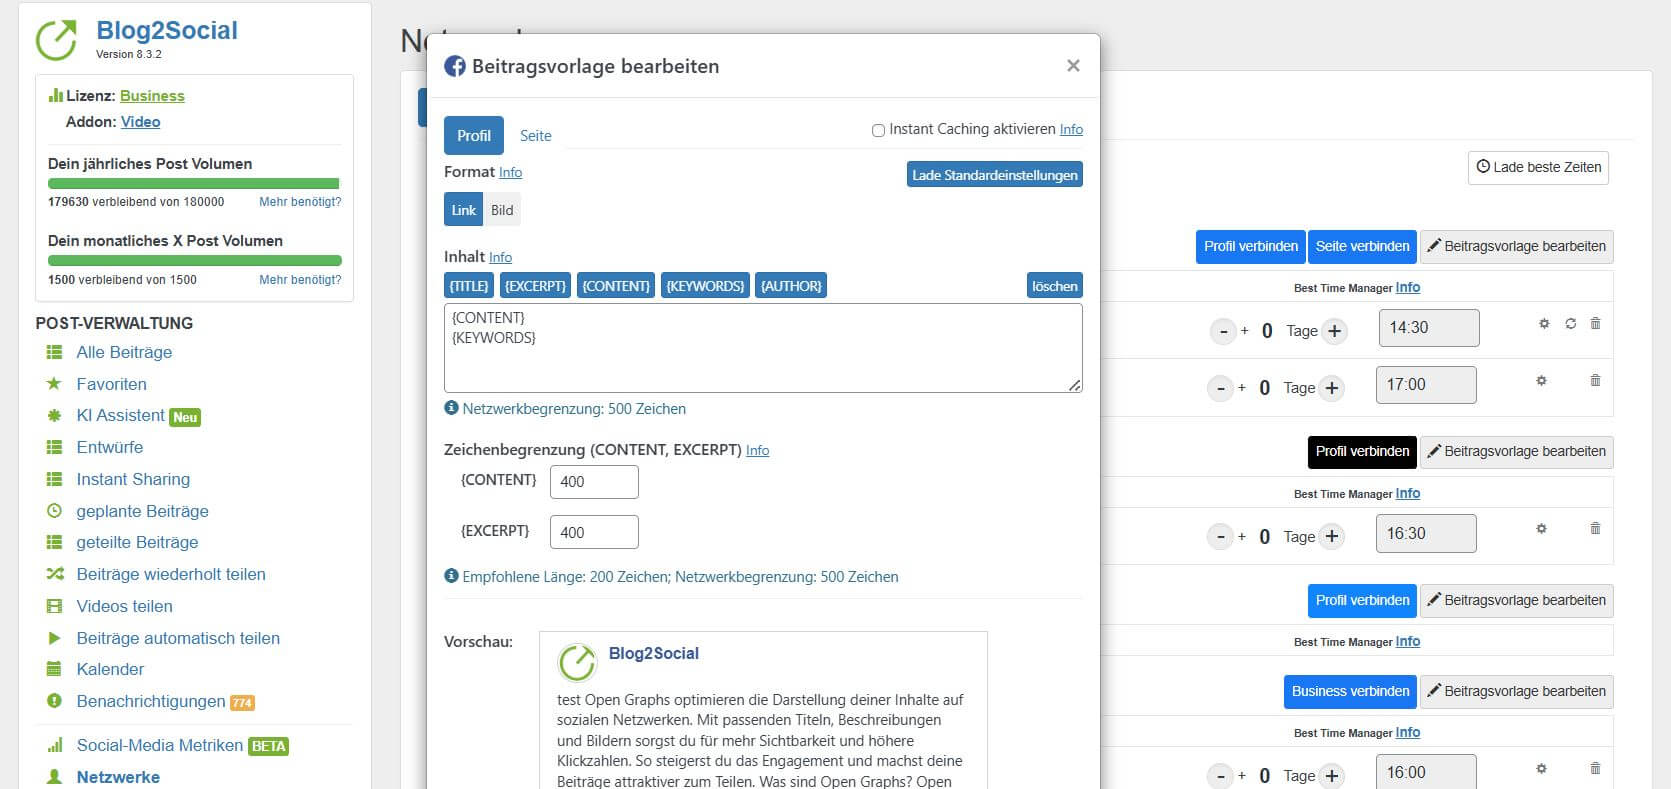Switch to the Profil tab

pyautogui.click(x=474, y=136)
